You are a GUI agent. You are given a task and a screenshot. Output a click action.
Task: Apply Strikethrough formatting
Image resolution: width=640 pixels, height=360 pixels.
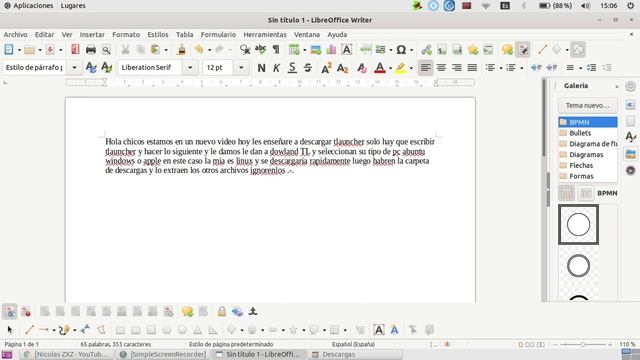point(308,68)
